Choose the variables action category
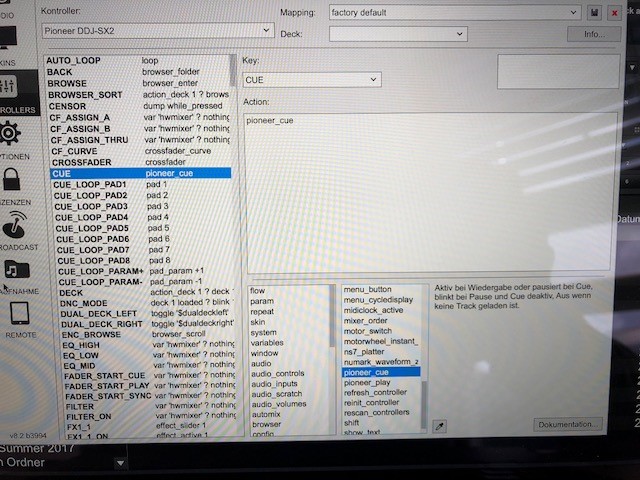The height and width of the screenshot is (480, 640). pos(267,343)
